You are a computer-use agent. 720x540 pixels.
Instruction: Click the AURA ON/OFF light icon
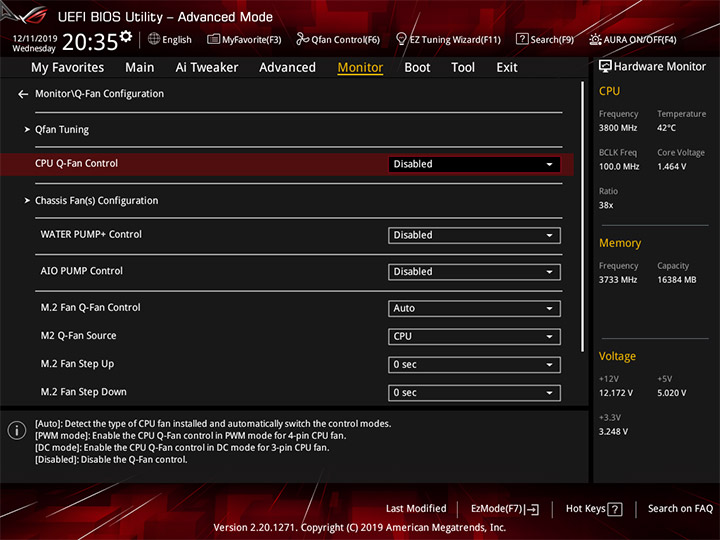point(595,39)
